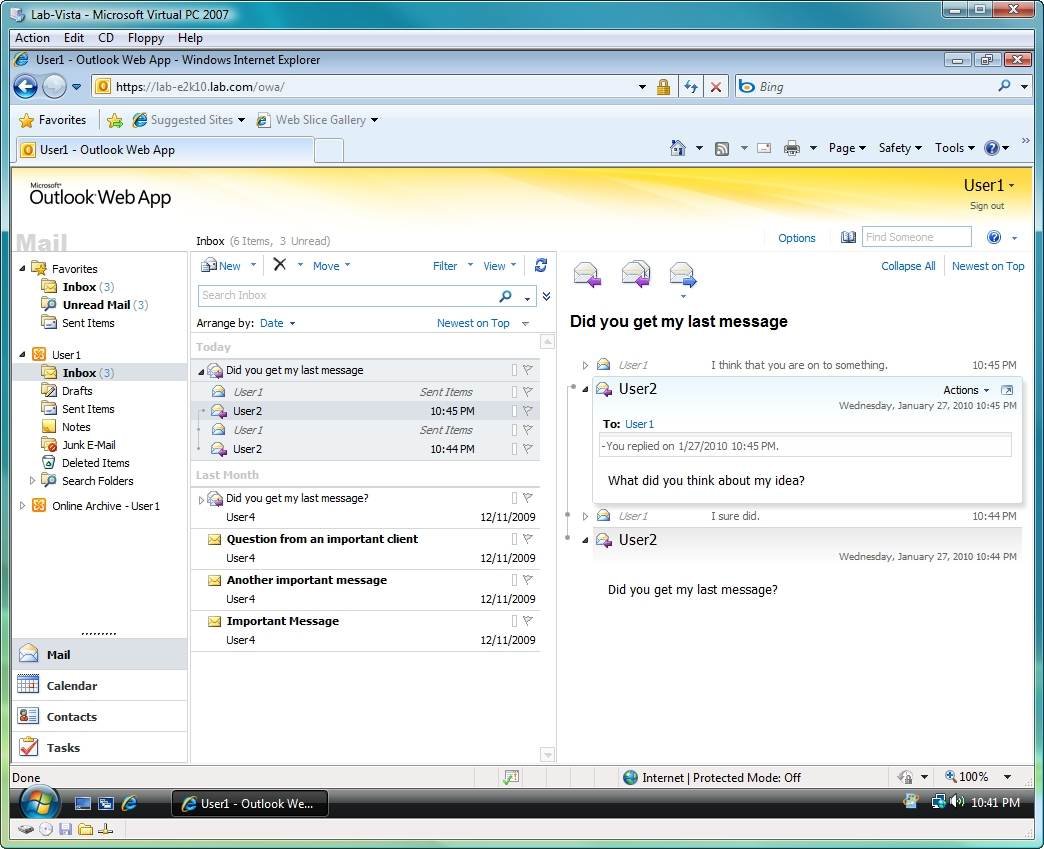Image resolution: width=1044 pixels, height=849 pixels.
Task: Open the Address Book icon beside Find Someone
Action: [x=848, y=238]
